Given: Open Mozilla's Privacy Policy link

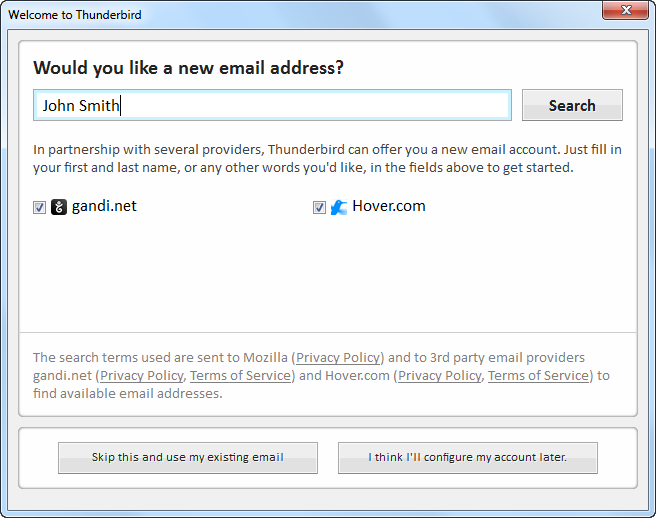Looking at the screenshot, I should click(338, 358).
